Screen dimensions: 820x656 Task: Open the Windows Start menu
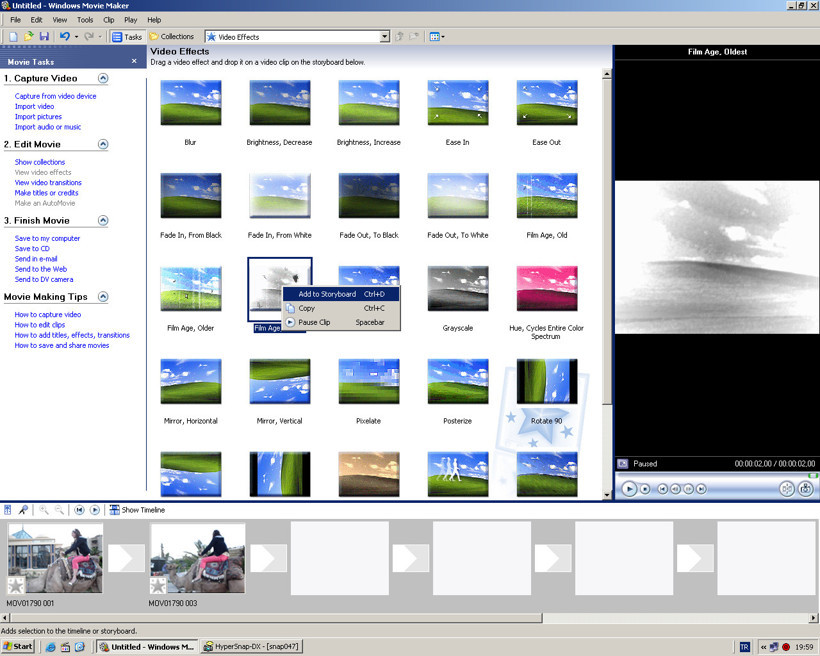click(18, 647)
